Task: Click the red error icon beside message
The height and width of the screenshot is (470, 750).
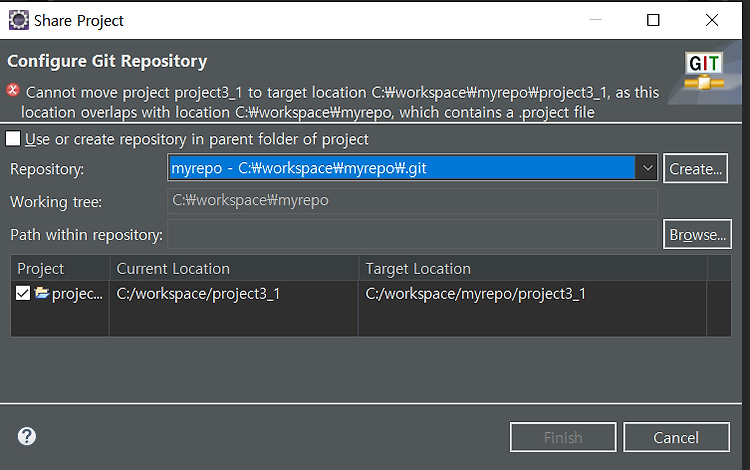Action: pos(13,89)
